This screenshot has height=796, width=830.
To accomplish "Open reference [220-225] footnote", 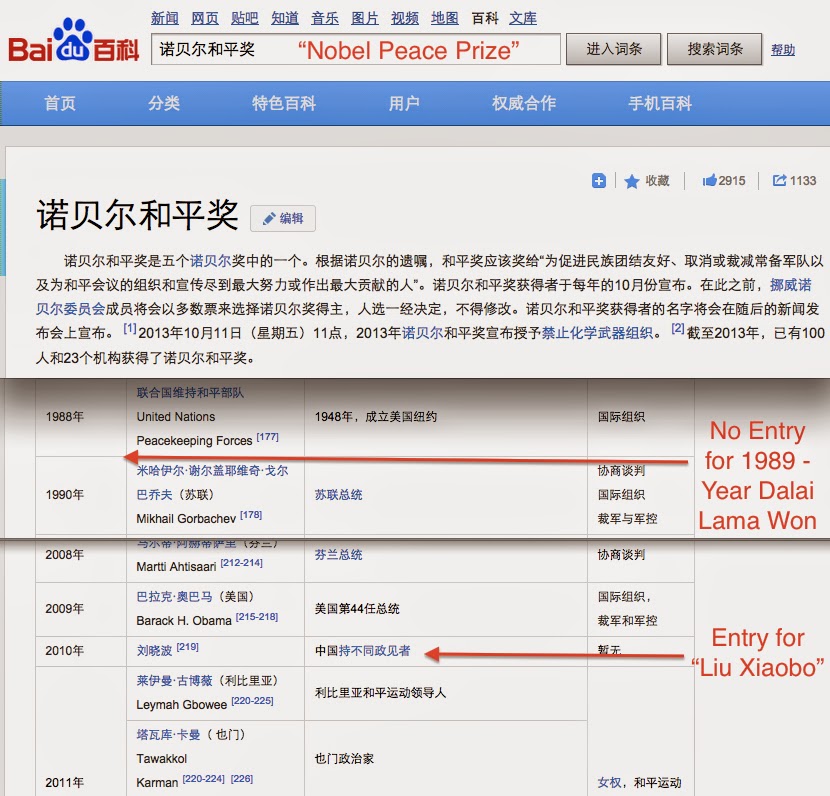I will pyautogui.click(x=252, y=701).
